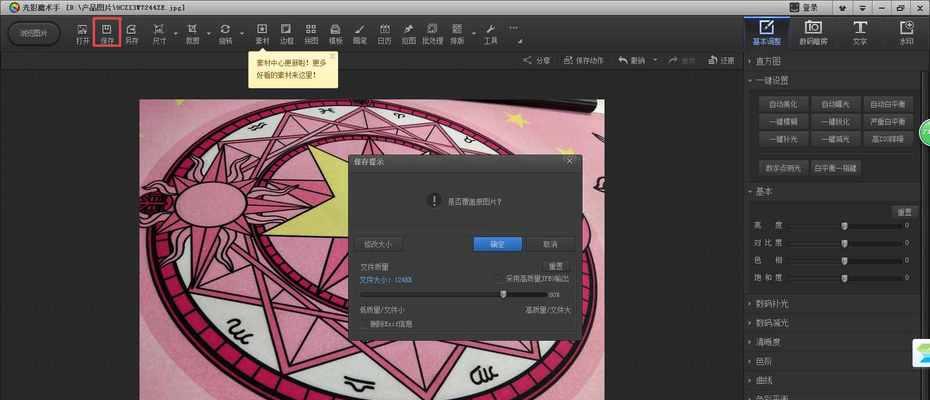The width and height of the screenshot is (930, 400).
Task: Open the 拼图 (Collage) tool
Action: (311, 34)
